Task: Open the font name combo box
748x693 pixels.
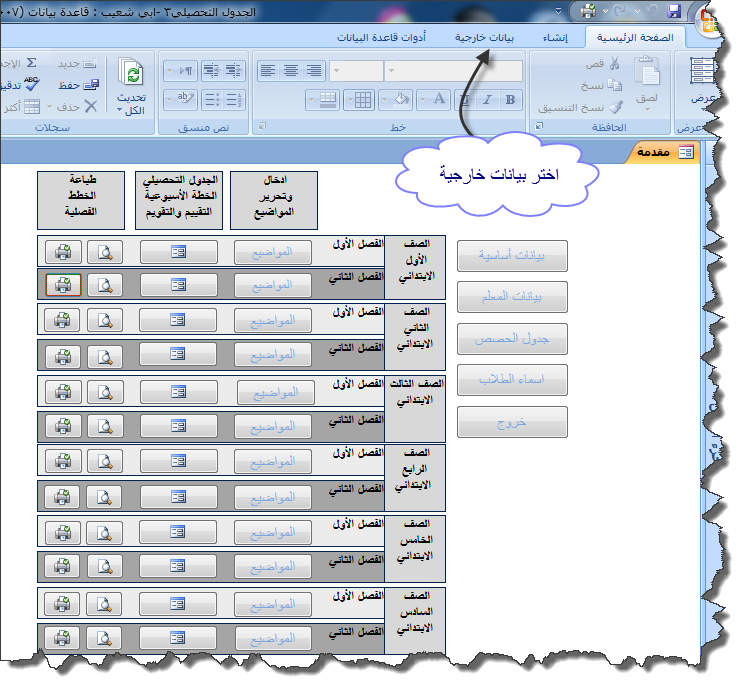Action: 455,71
